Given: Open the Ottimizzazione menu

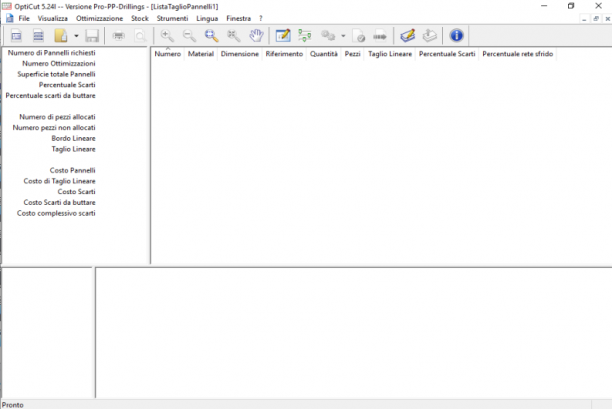Looking at the screenshot, I should [100, 18].
